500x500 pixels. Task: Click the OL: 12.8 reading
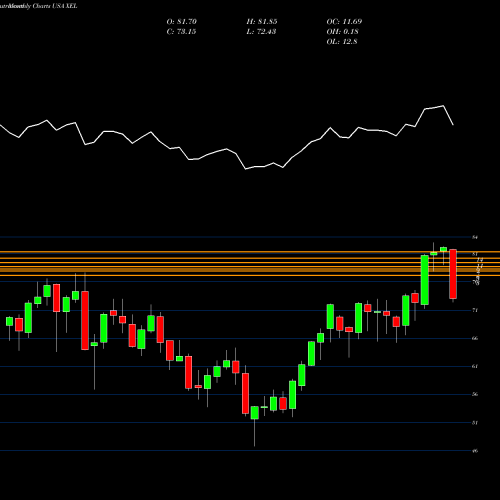342,42
